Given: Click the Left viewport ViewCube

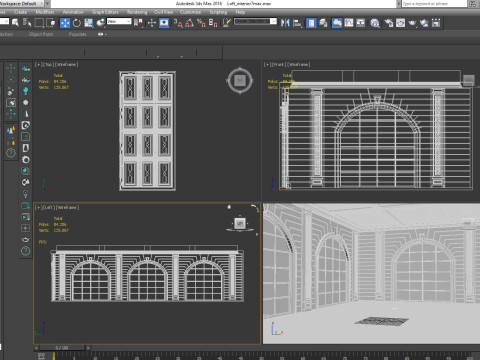Looking at the screenshot, I should [x=240, y=223].
